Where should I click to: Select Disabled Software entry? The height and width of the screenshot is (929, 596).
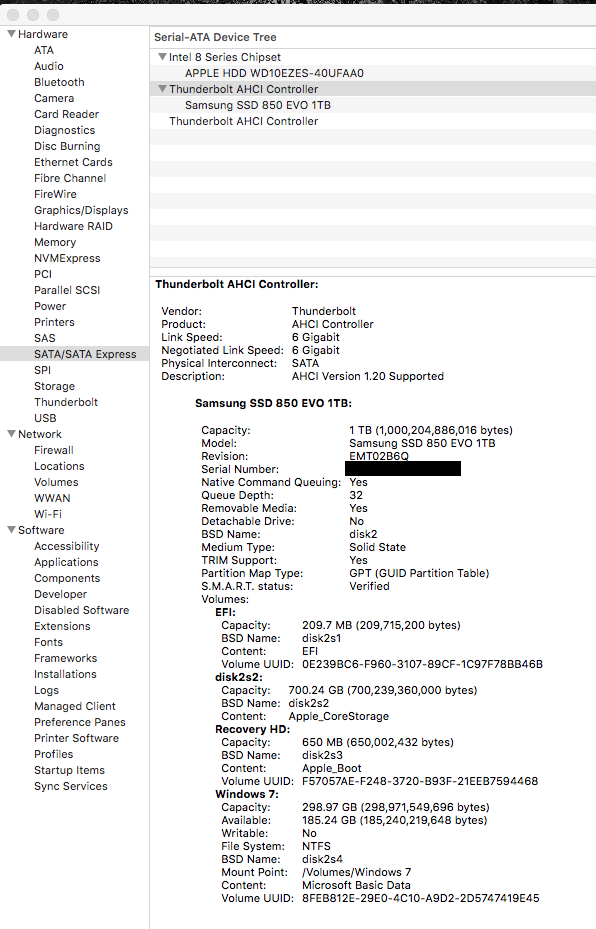(x=81, y=610)
